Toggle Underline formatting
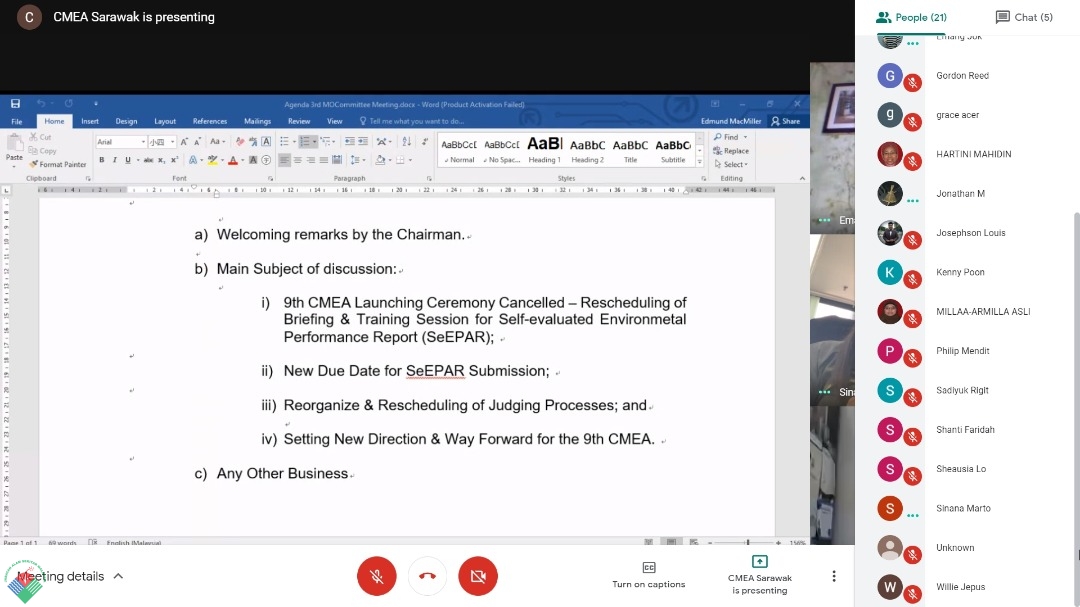This screenshot has height=607, width=1080. tap(127, 160)
